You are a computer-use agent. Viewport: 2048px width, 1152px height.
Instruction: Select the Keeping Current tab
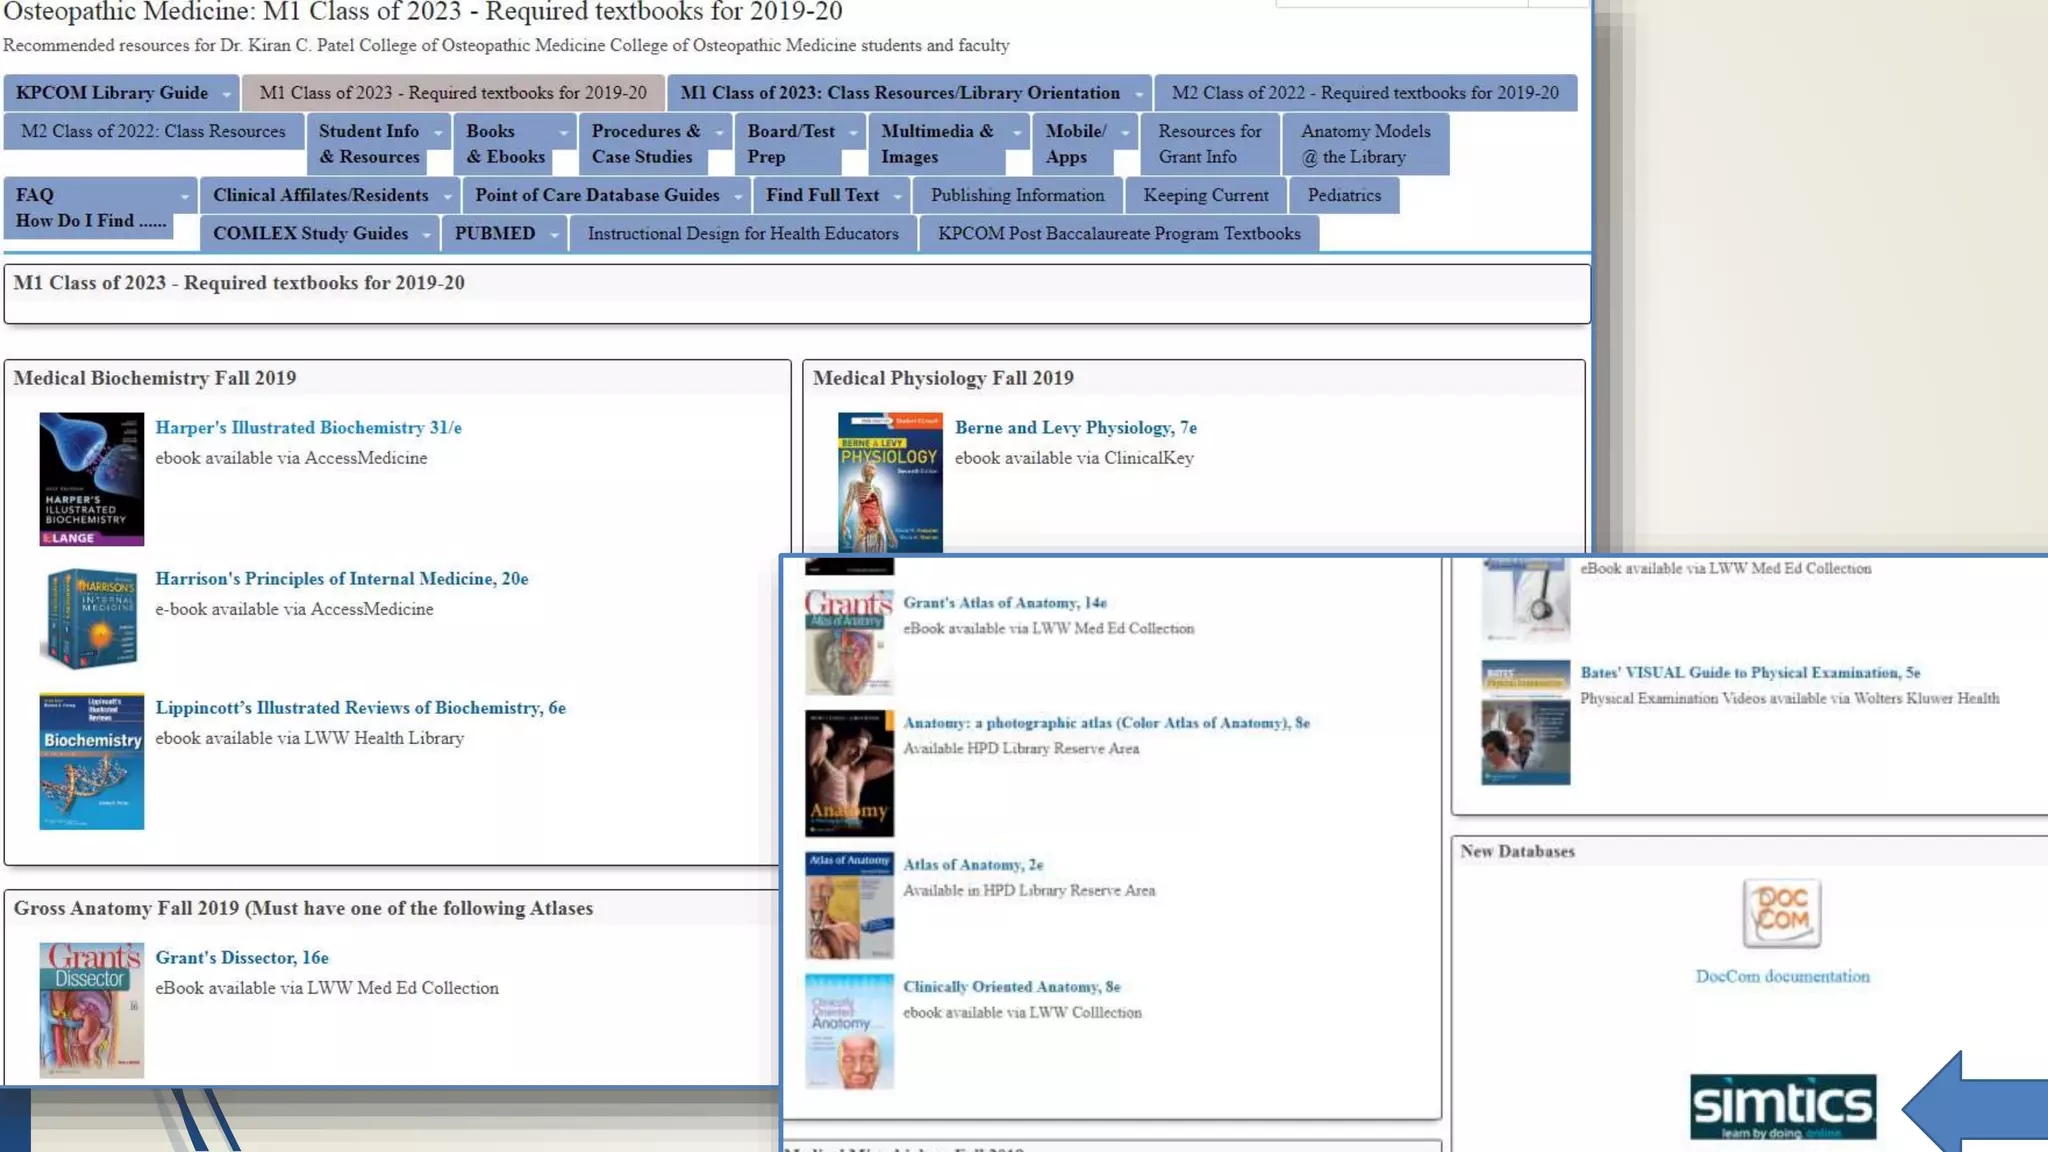click(1205, 195)
